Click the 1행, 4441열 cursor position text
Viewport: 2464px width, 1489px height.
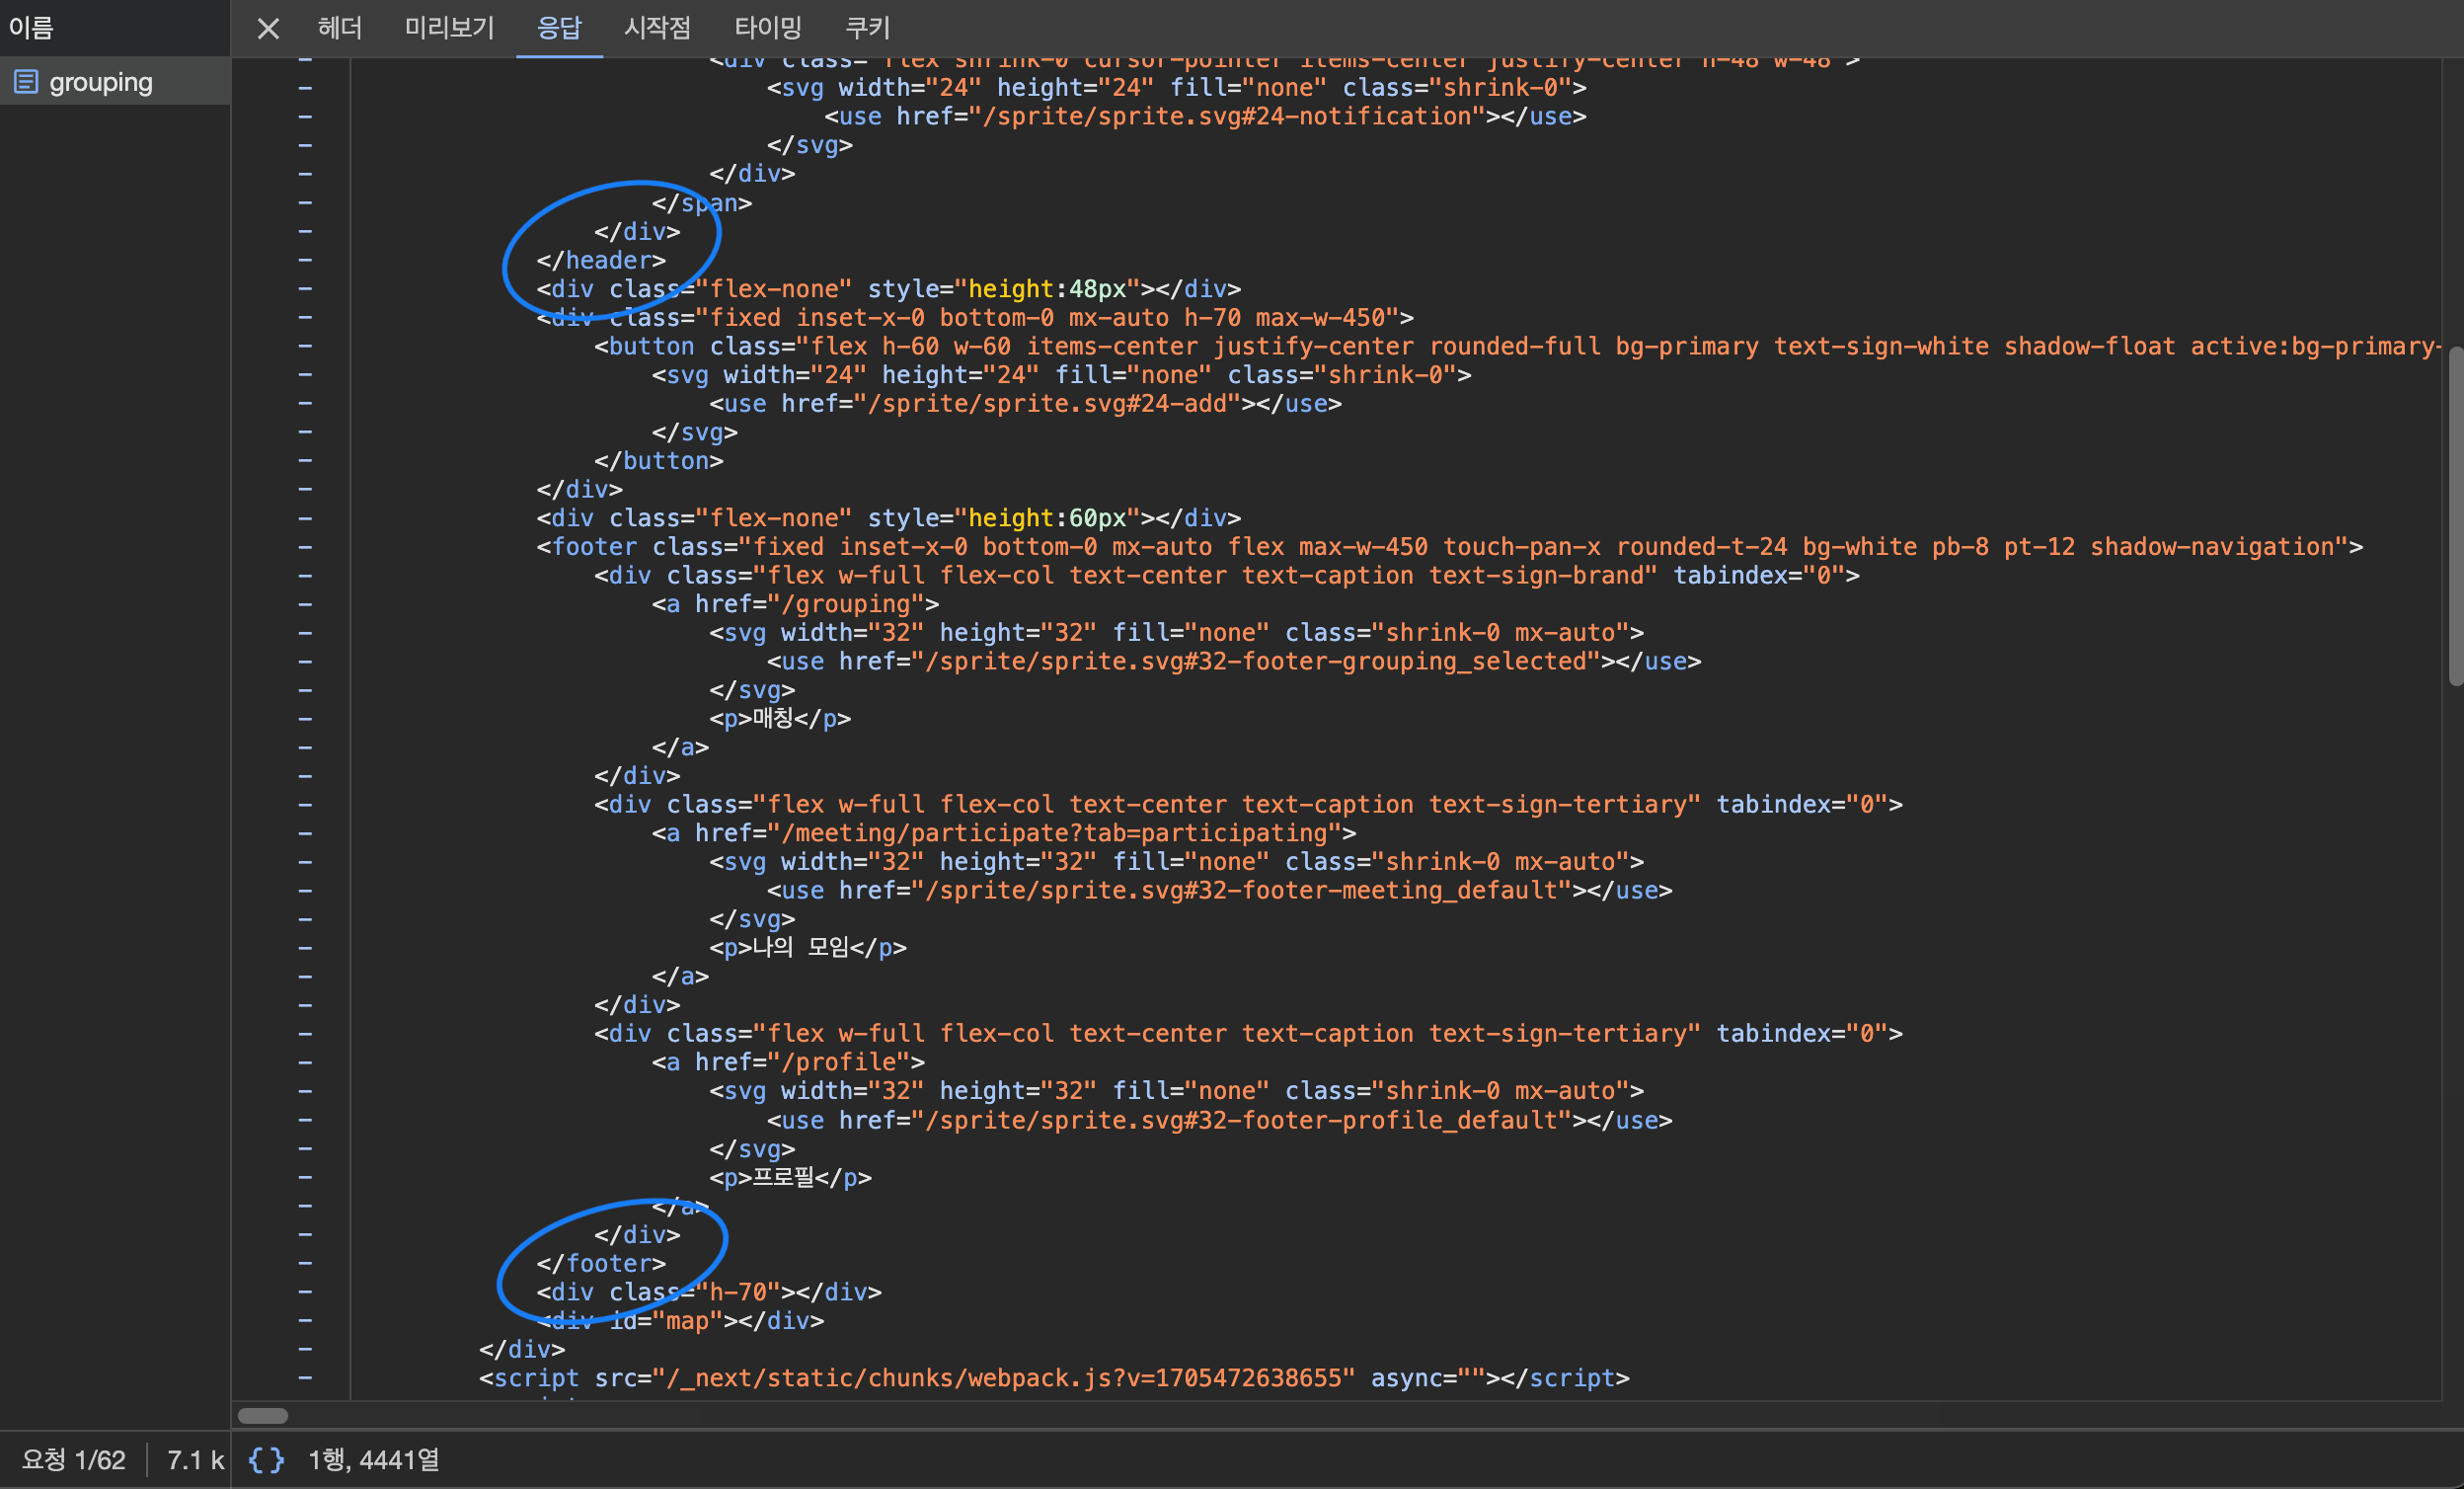click(373, 1460)
